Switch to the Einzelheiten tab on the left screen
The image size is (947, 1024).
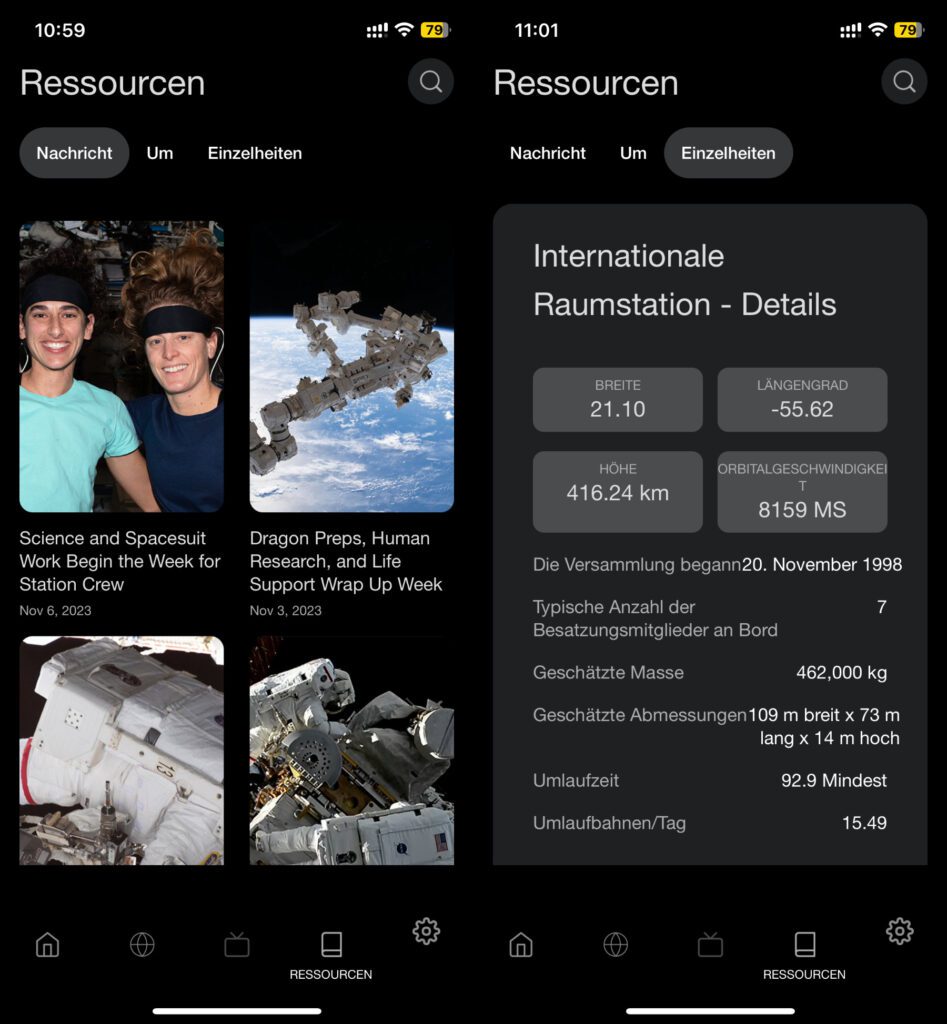(254, 153)
